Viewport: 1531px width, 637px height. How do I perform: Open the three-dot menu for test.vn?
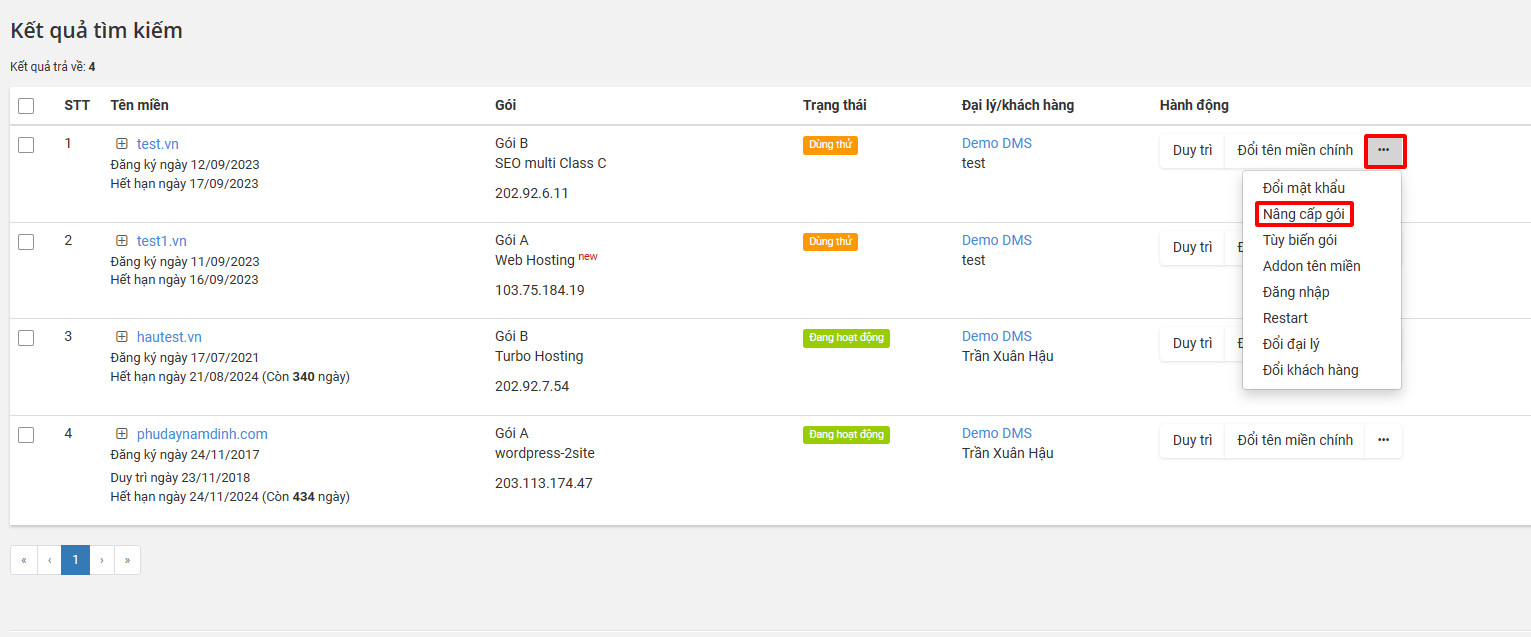click(x=1384, y=151)
